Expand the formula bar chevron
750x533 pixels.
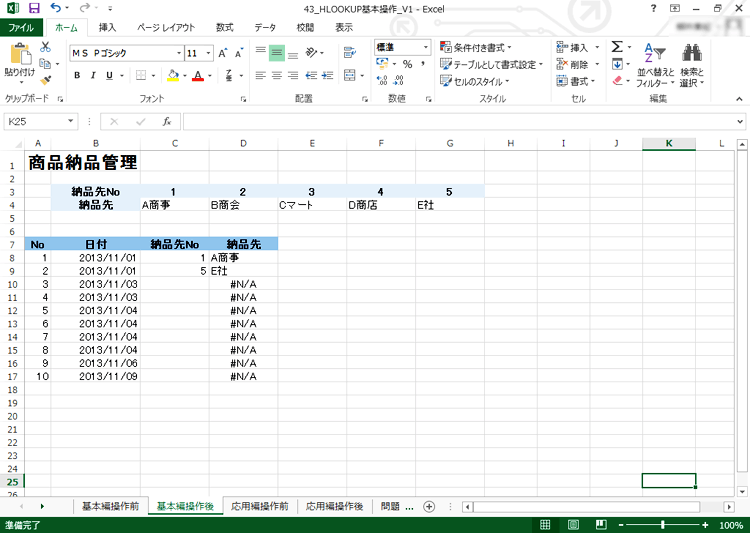tap(740, 122)
